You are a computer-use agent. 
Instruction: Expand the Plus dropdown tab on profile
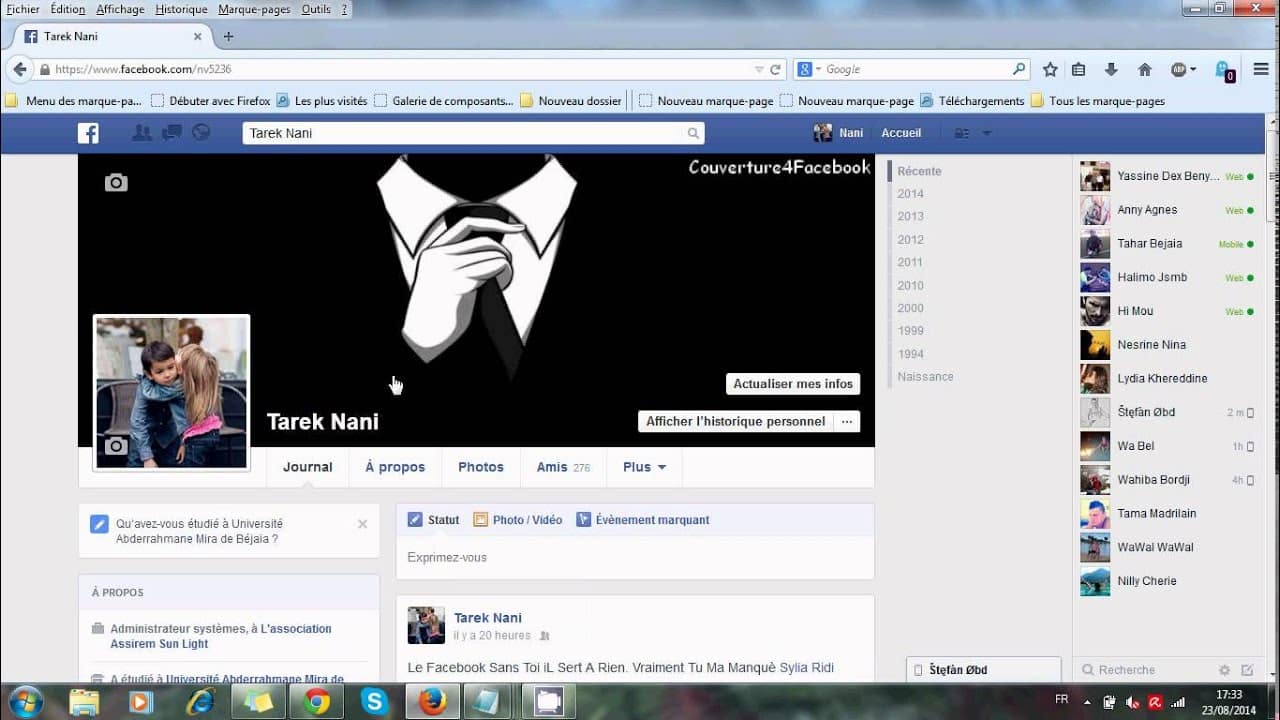(644, 467)
